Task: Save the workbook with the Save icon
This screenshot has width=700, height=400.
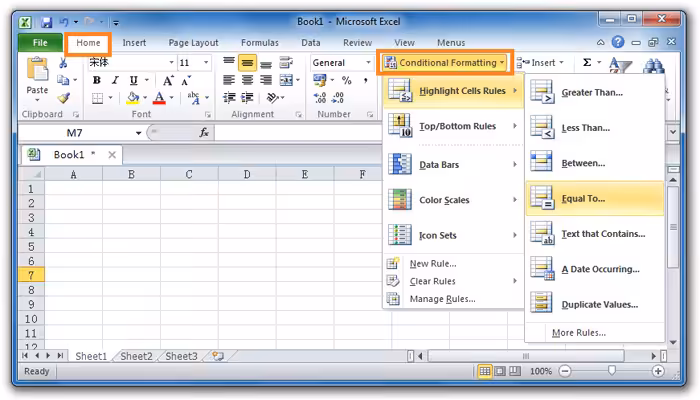Action: [46, 22]
